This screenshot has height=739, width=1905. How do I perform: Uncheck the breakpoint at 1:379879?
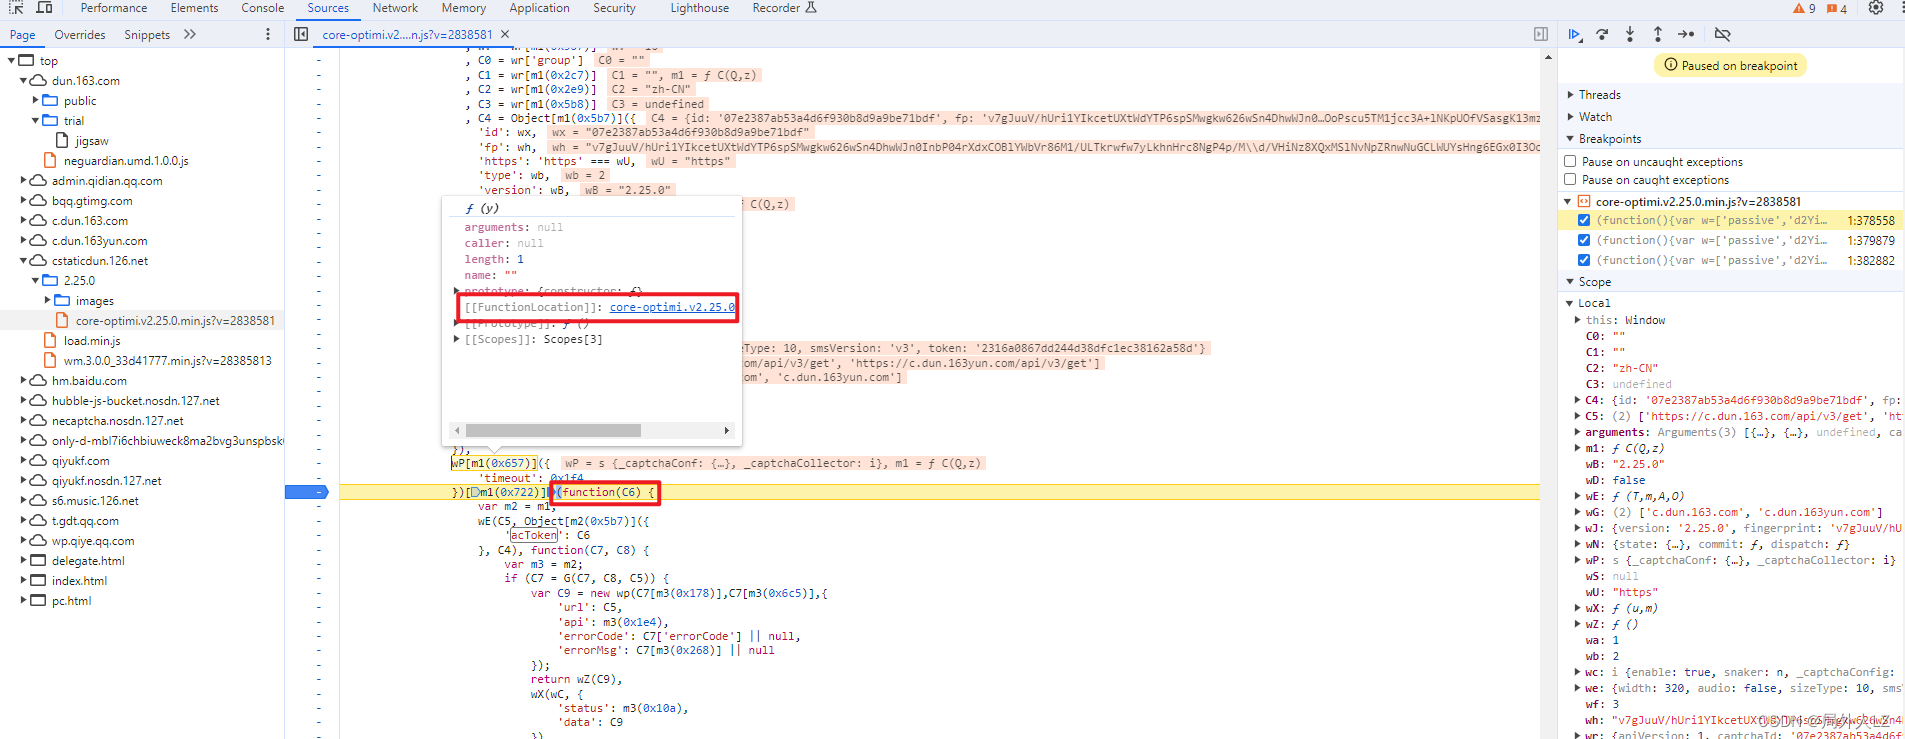coord(1584,240)
